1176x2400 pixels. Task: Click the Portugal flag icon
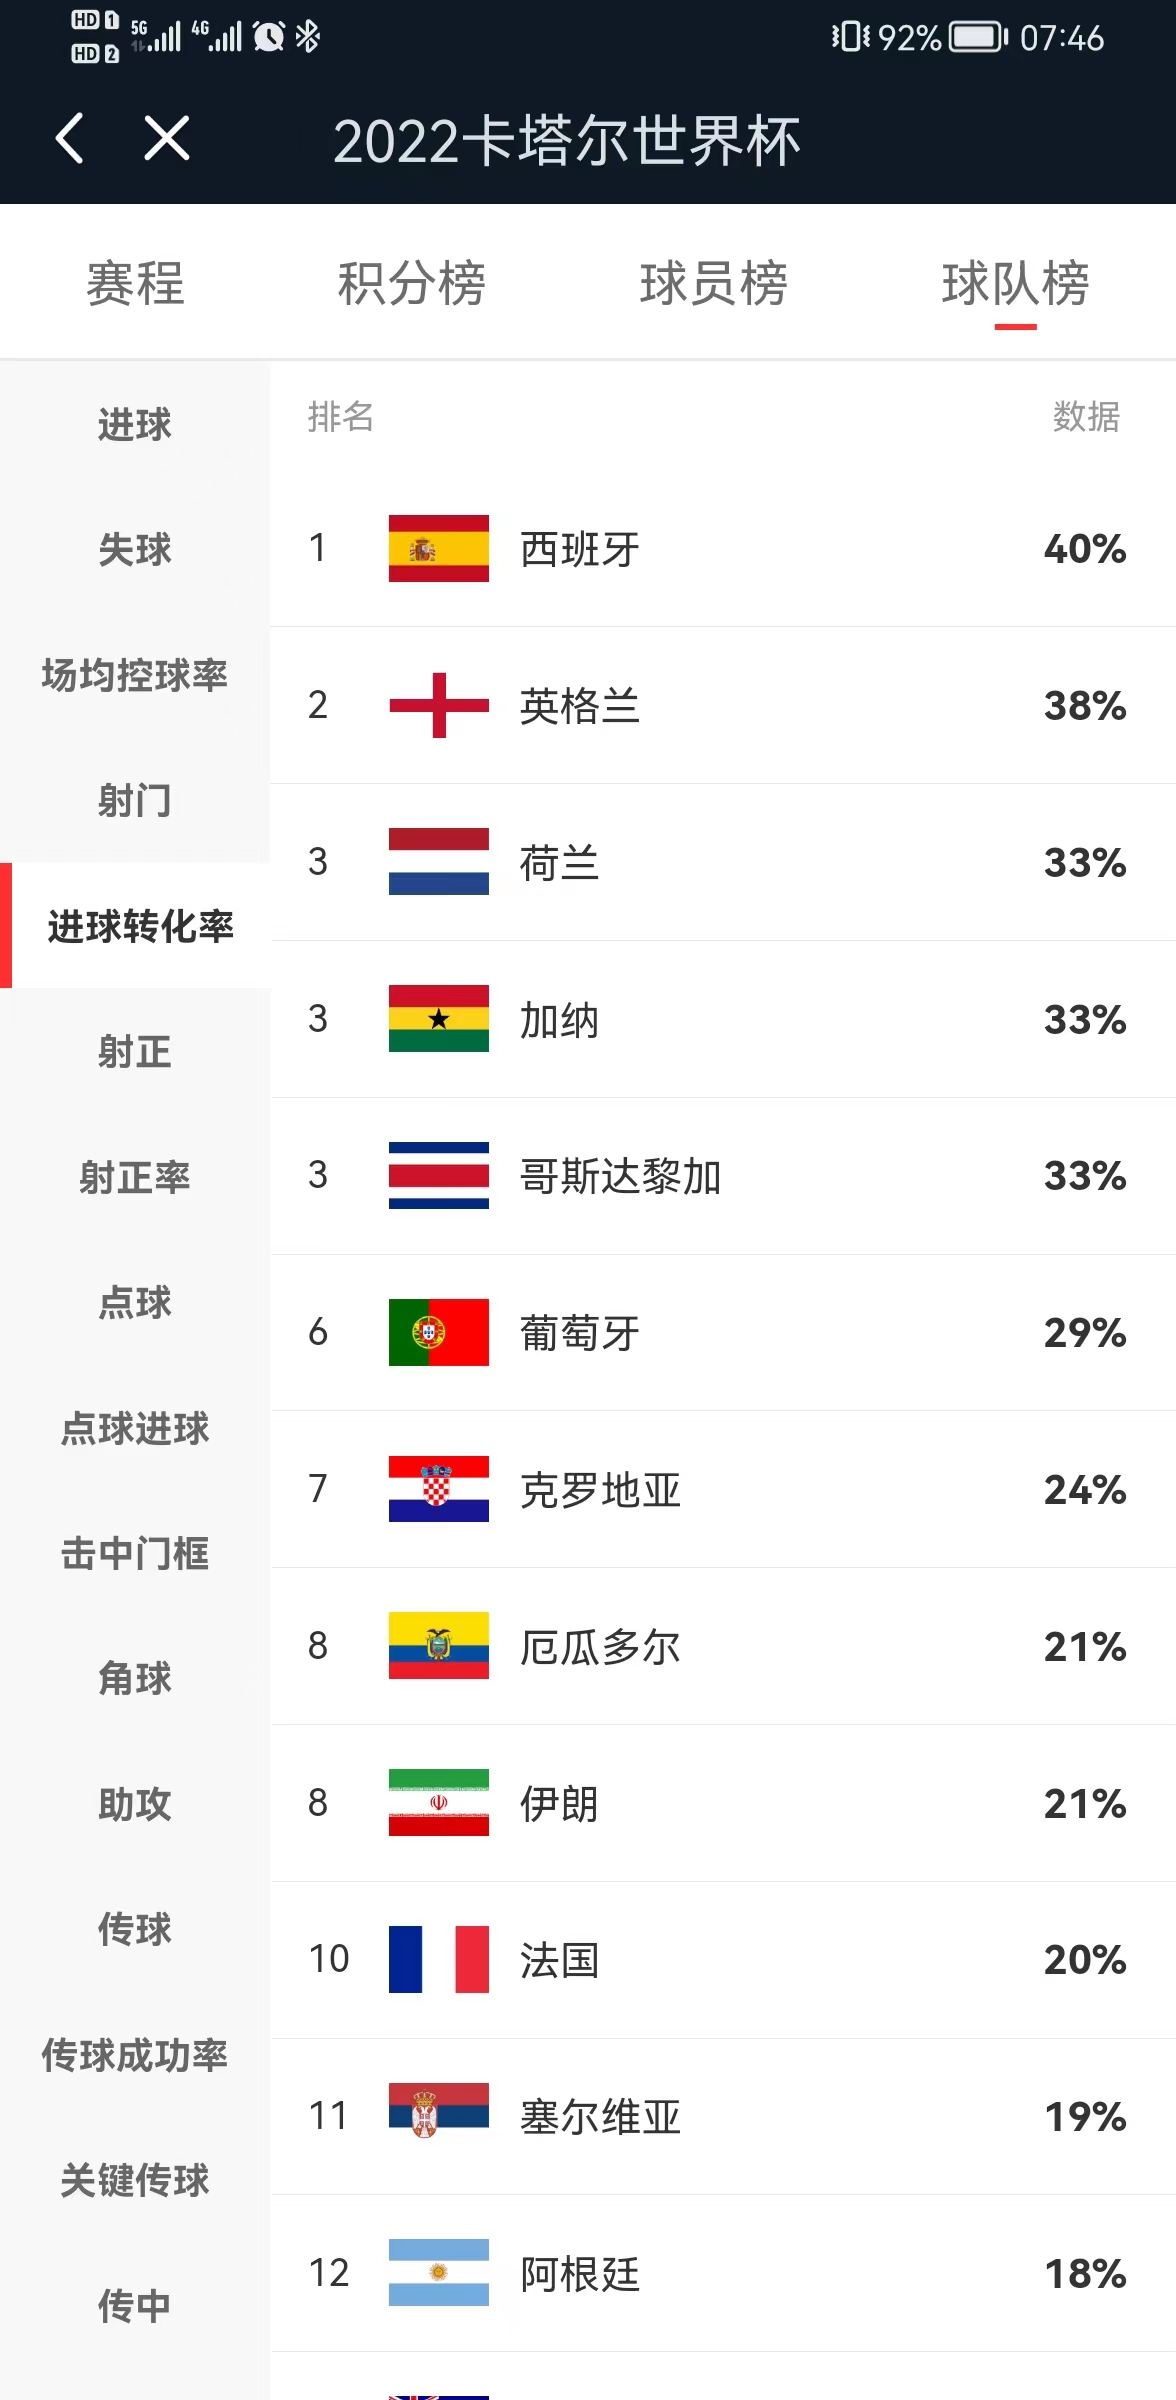pos(438,1332)
